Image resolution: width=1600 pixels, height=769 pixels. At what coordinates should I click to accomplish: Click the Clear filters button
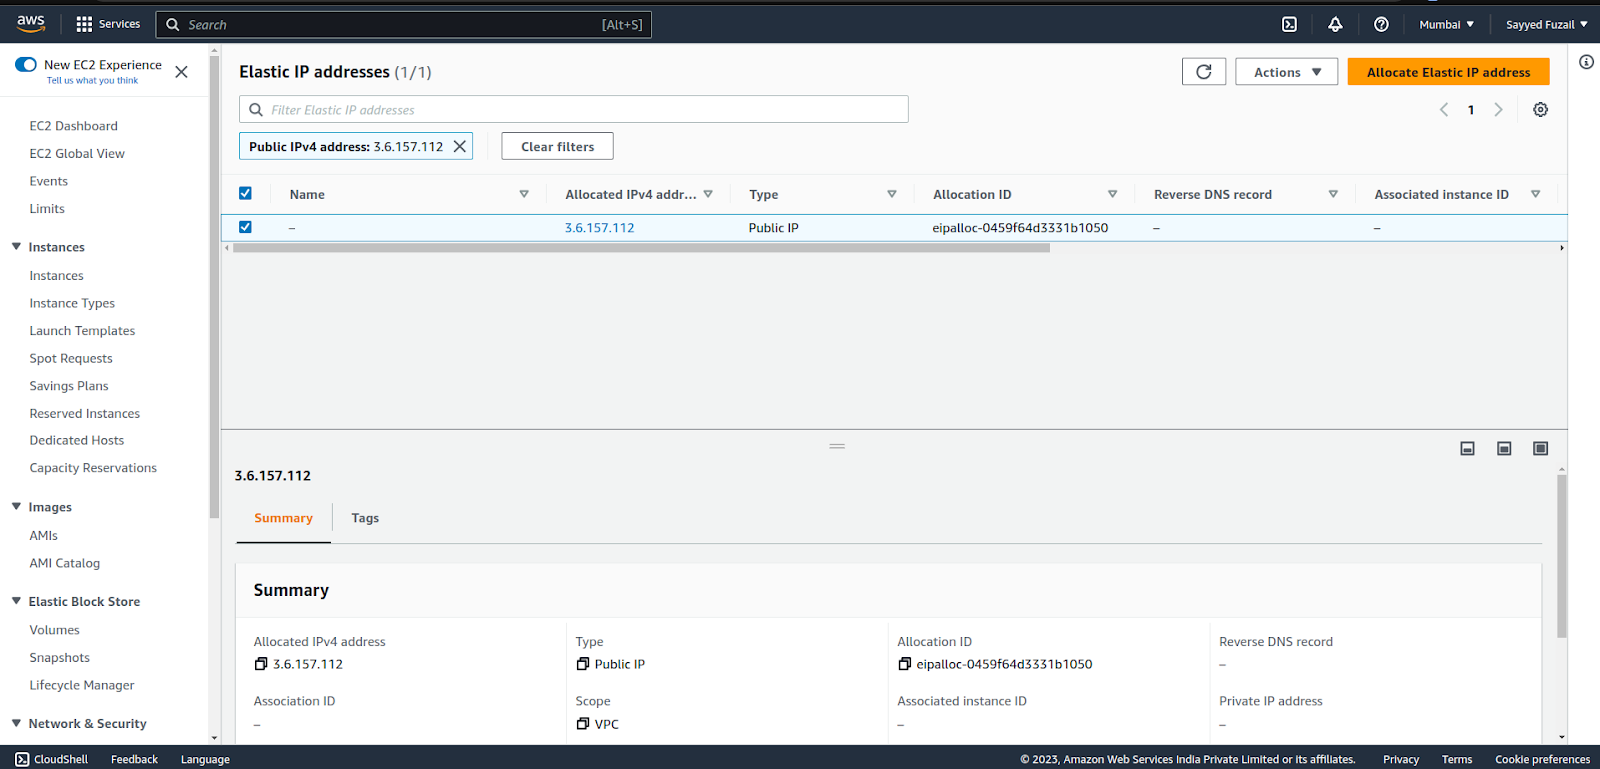[557, 146]
